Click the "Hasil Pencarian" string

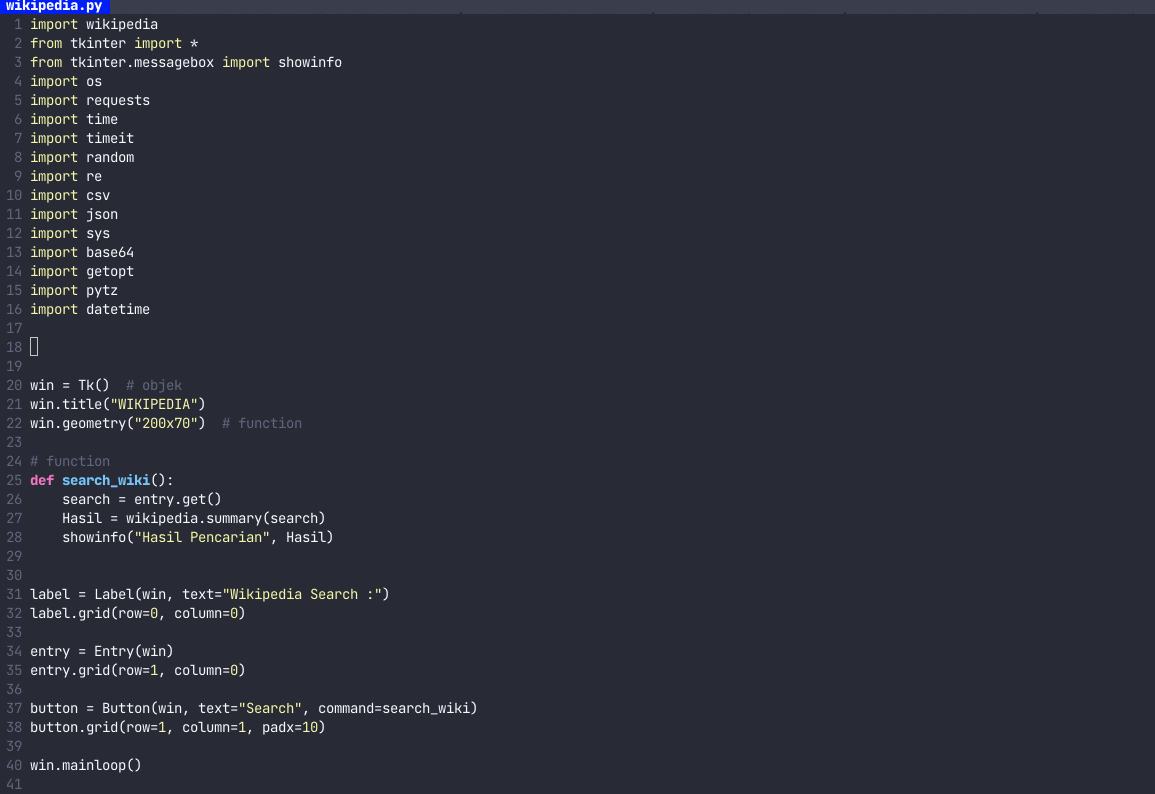pyautogui.click(x=202, y=538)
